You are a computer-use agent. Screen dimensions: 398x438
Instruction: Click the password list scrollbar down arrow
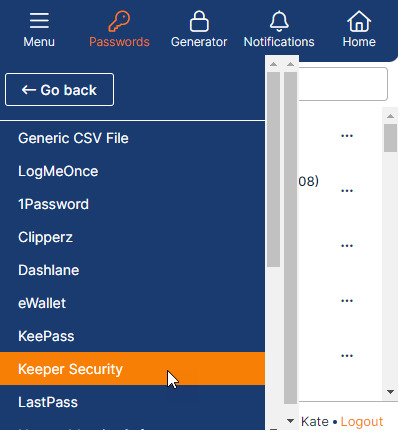[390, 392]
